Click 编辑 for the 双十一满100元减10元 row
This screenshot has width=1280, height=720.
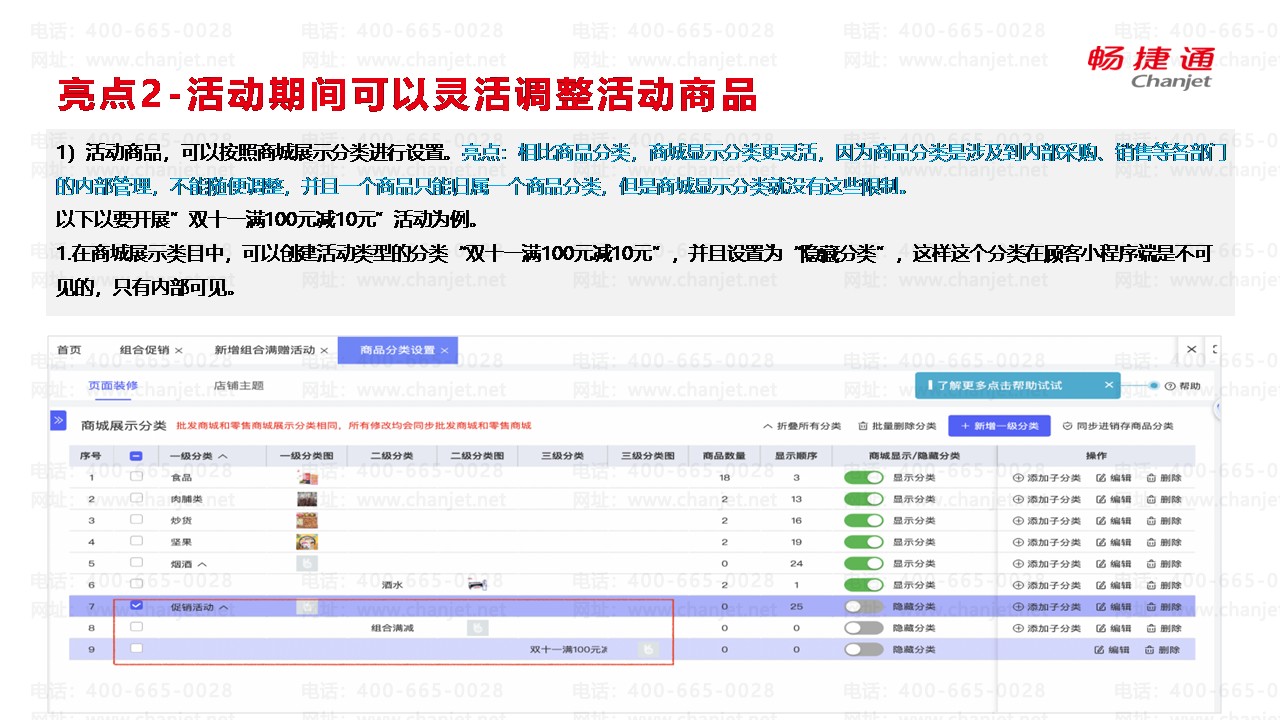point(1113,650)
